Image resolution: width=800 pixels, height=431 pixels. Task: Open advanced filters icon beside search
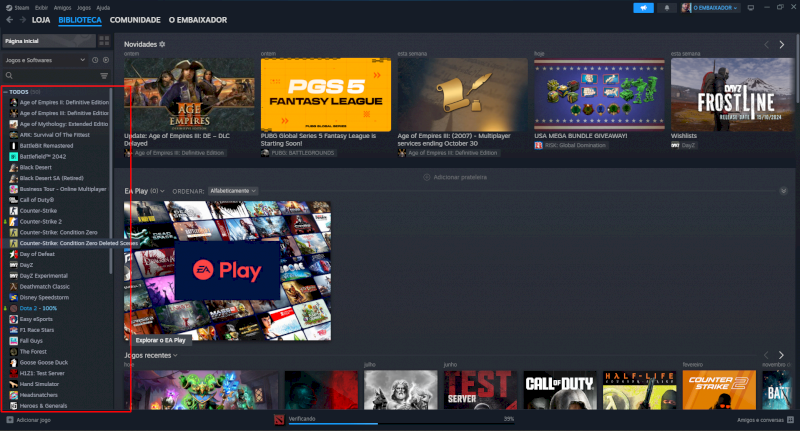pyautogui.click(x=104, y=75)
